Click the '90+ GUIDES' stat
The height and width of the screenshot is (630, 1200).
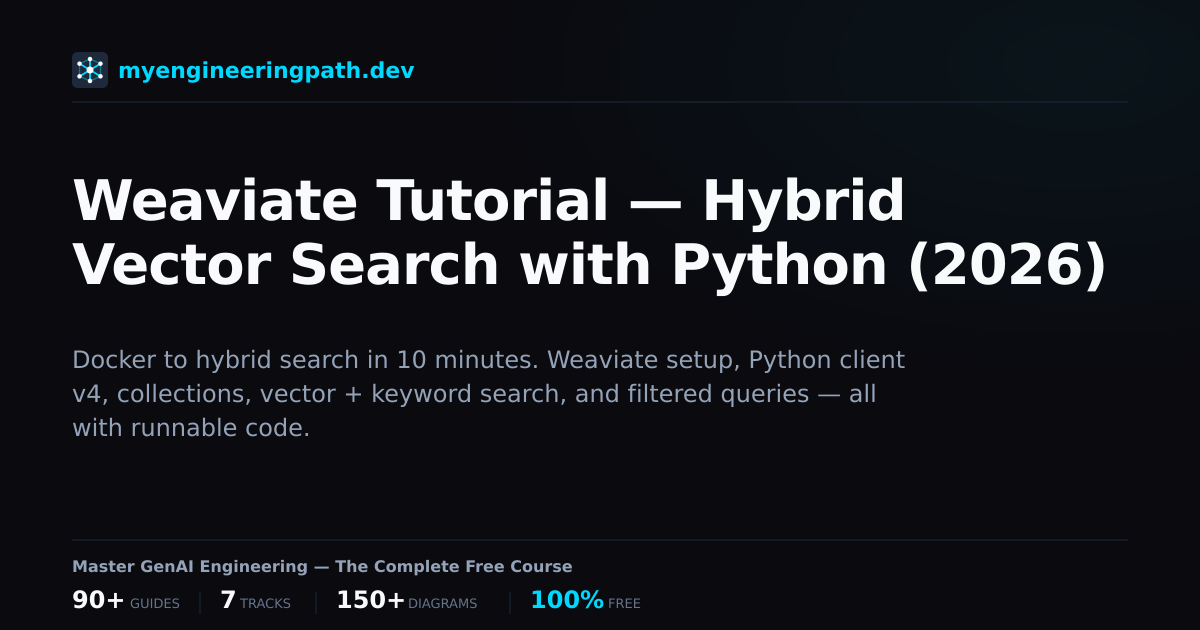click(126, 601)
